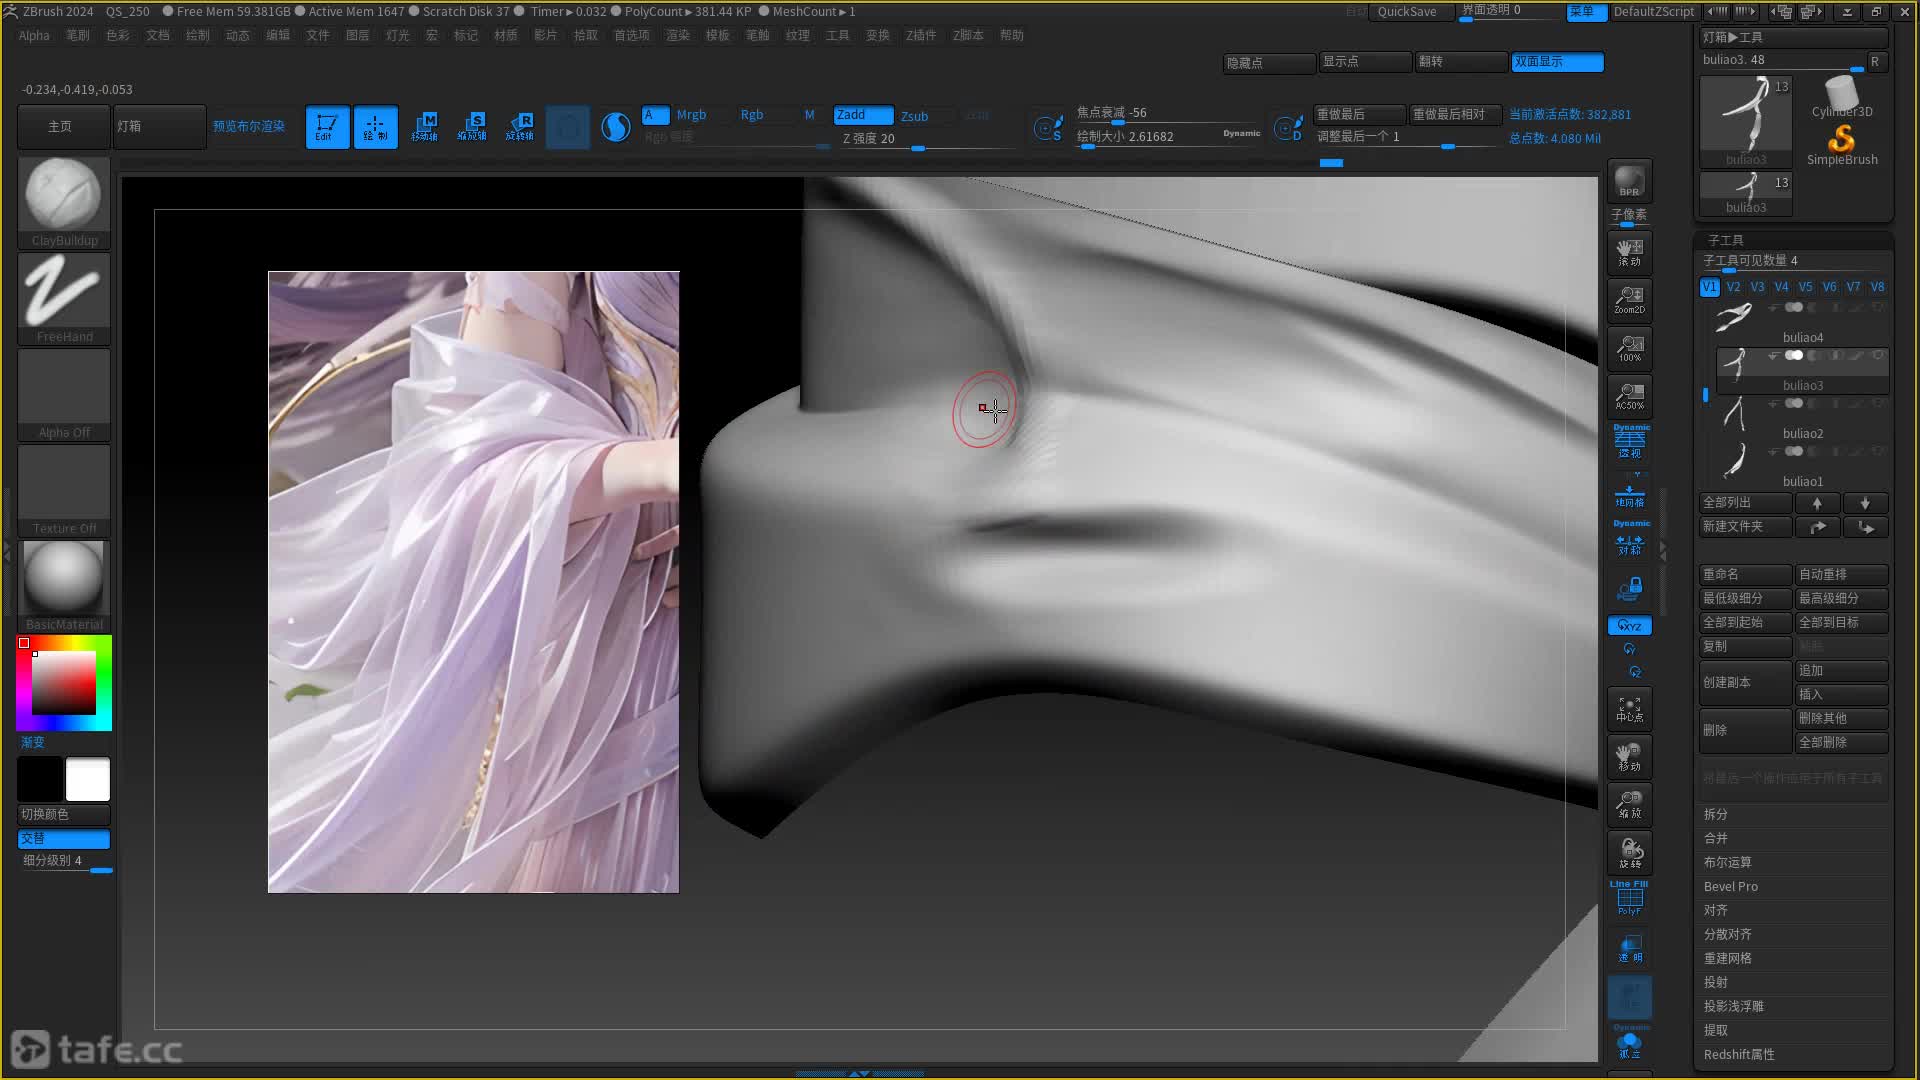The image size is (1920, 1080).
Task: Expand the 布尔运算 (Boolean) section
Action: pos(1727,862)
